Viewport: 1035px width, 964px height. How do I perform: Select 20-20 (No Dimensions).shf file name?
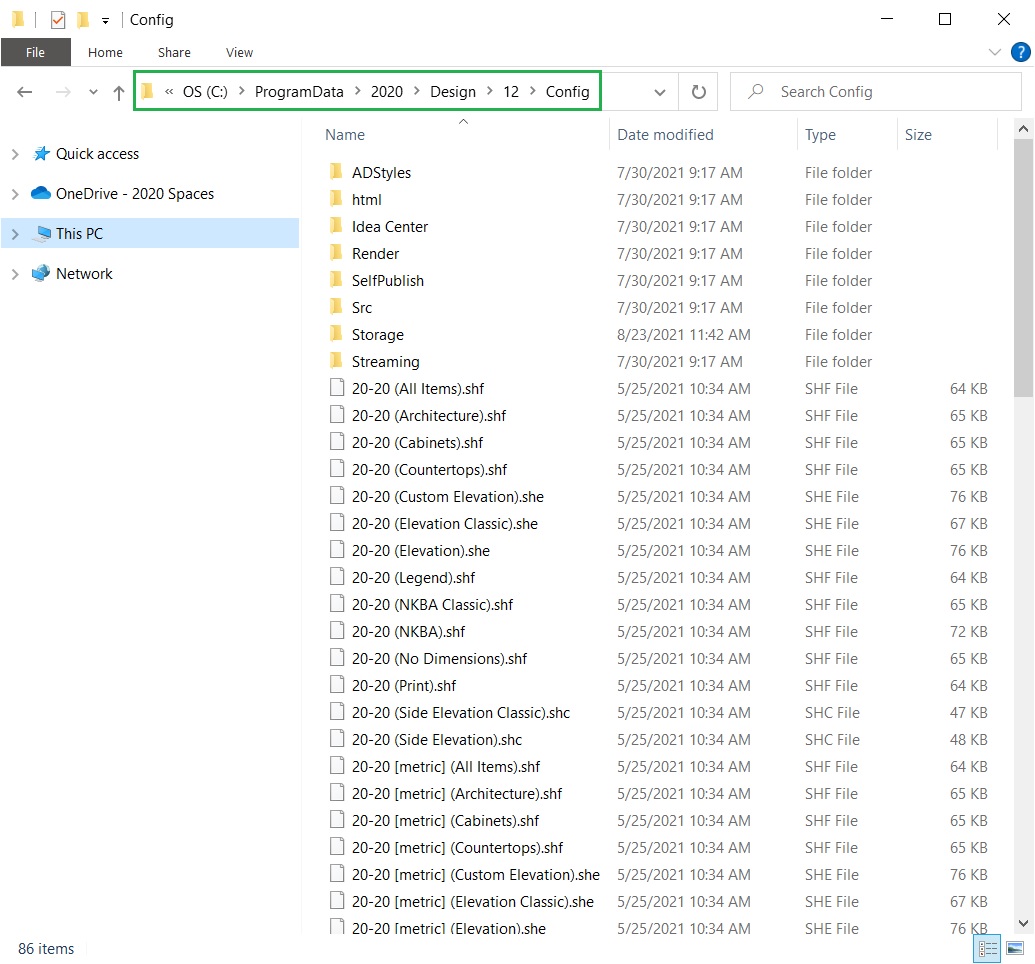coord(440,659)
